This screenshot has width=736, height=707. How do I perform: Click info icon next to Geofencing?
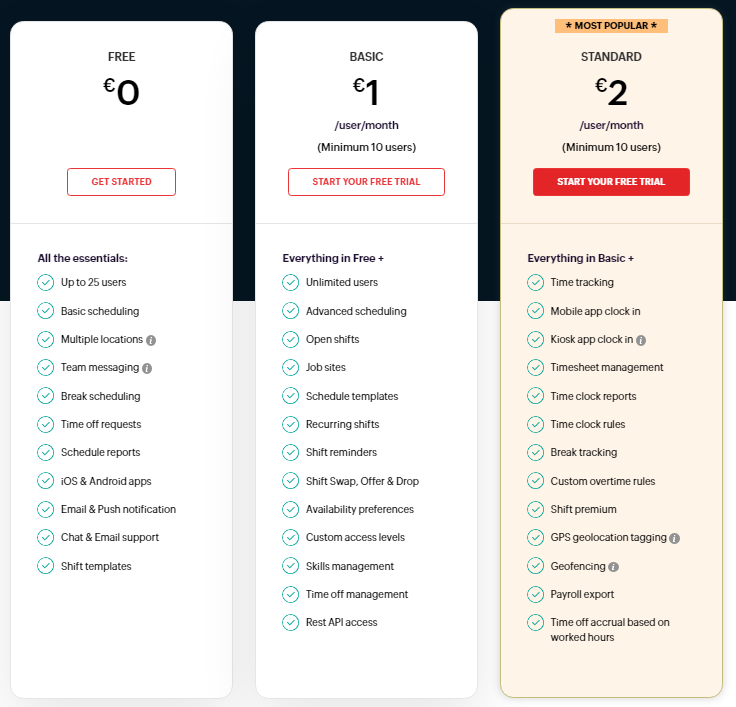coord(613,567)
